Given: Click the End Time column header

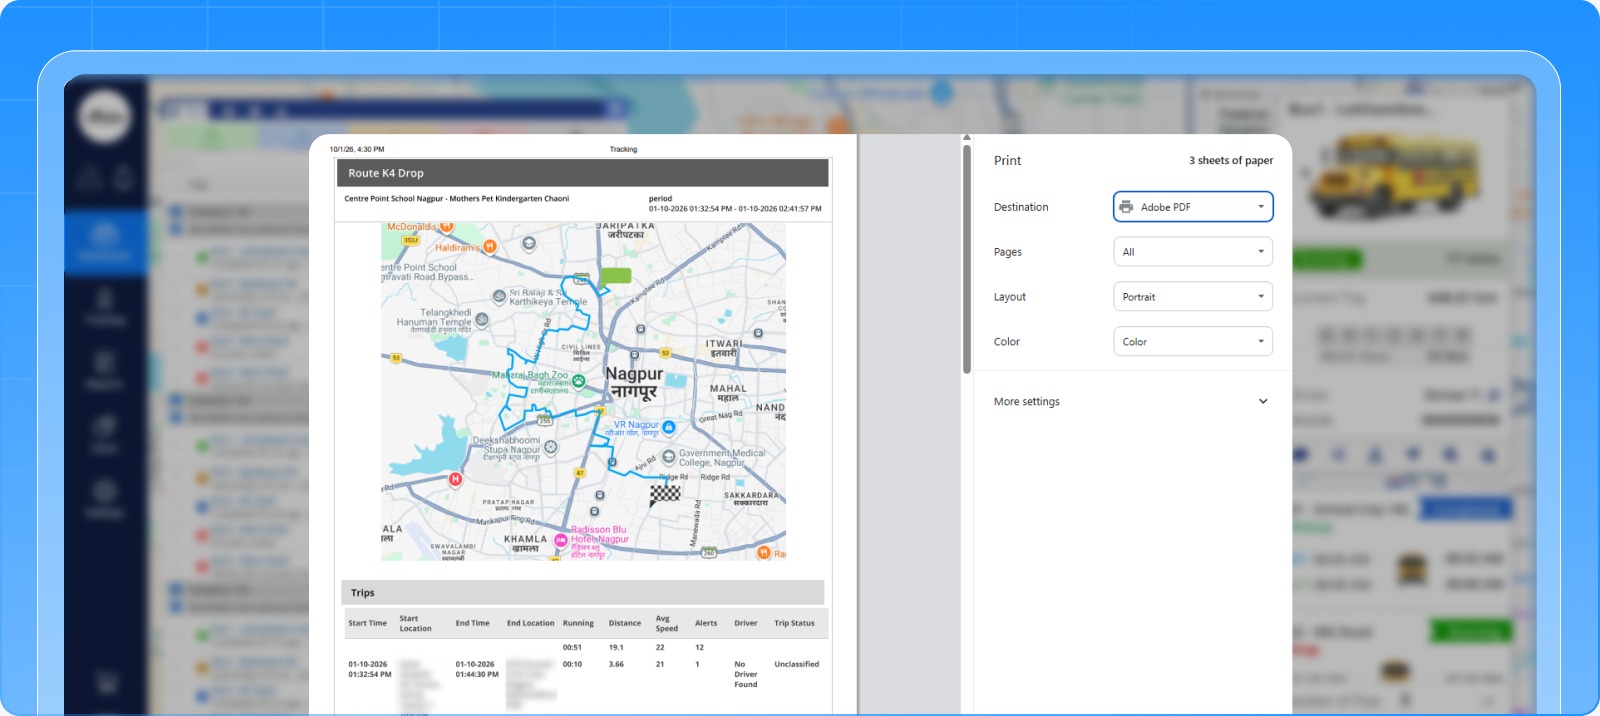Looking at the screenshot, I should click(x=472, y=623).
